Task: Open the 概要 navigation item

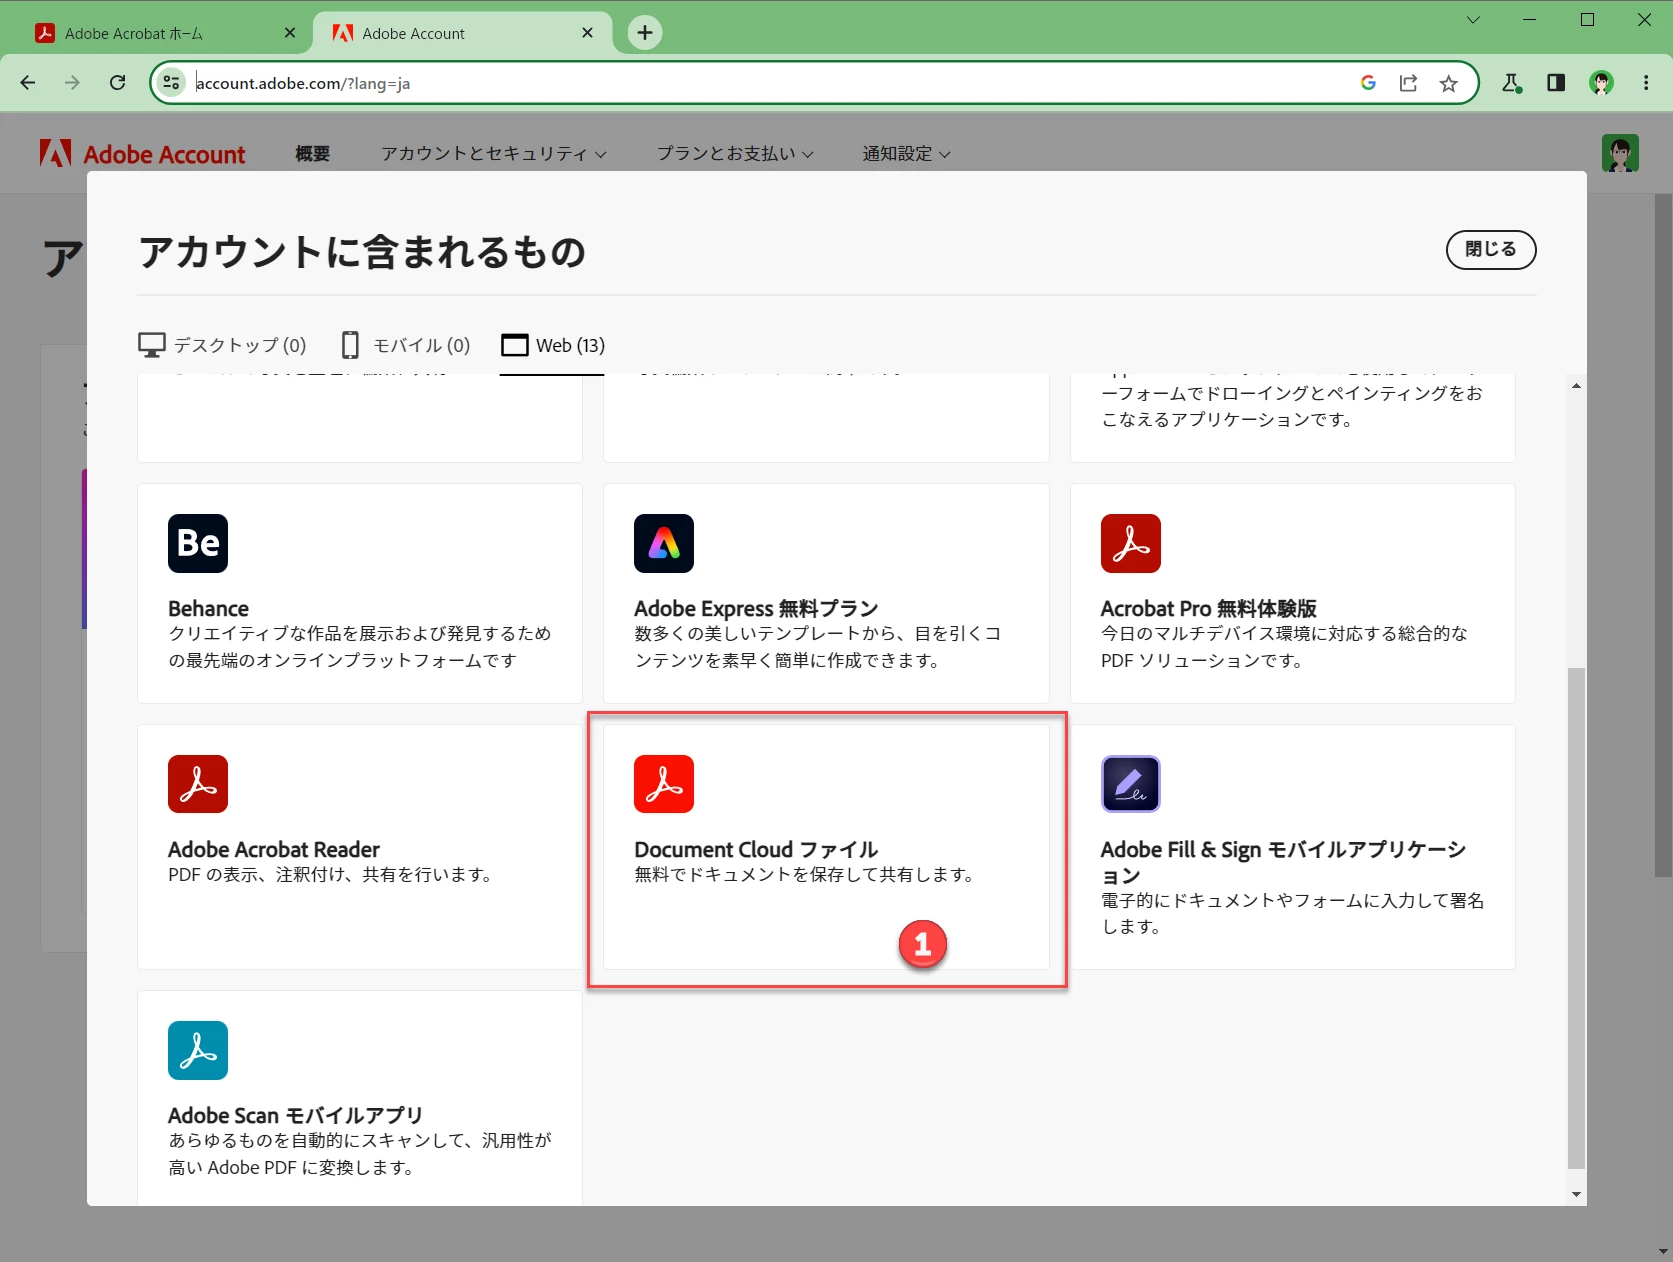Action: [x=312, y=153]
